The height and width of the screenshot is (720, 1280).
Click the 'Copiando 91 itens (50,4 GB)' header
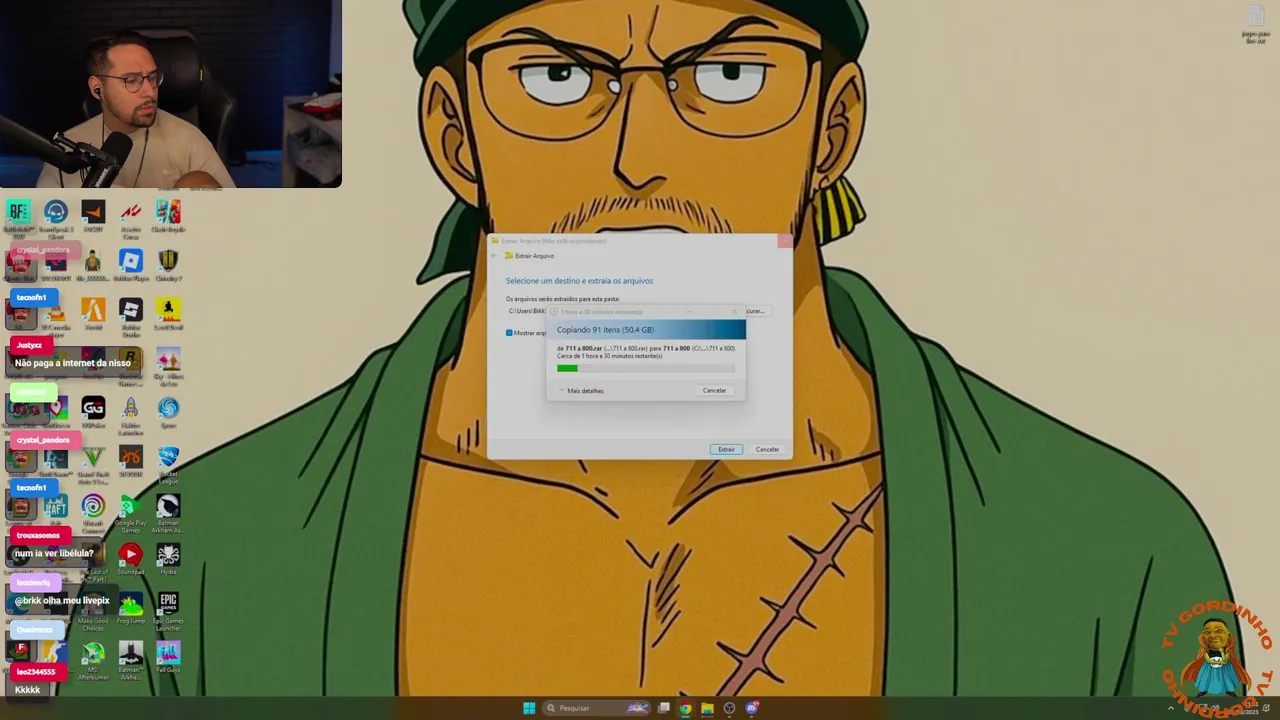[605, 330]
